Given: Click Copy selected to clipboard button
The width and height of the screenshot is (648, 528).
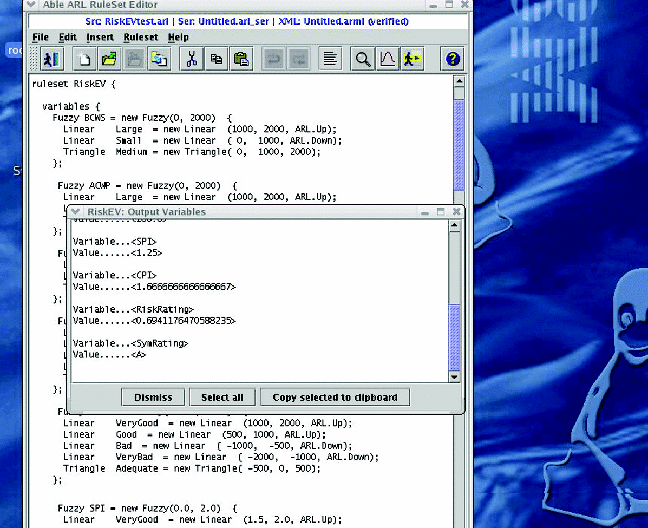Looking at the screenshot, I should (x=334, y=397).
